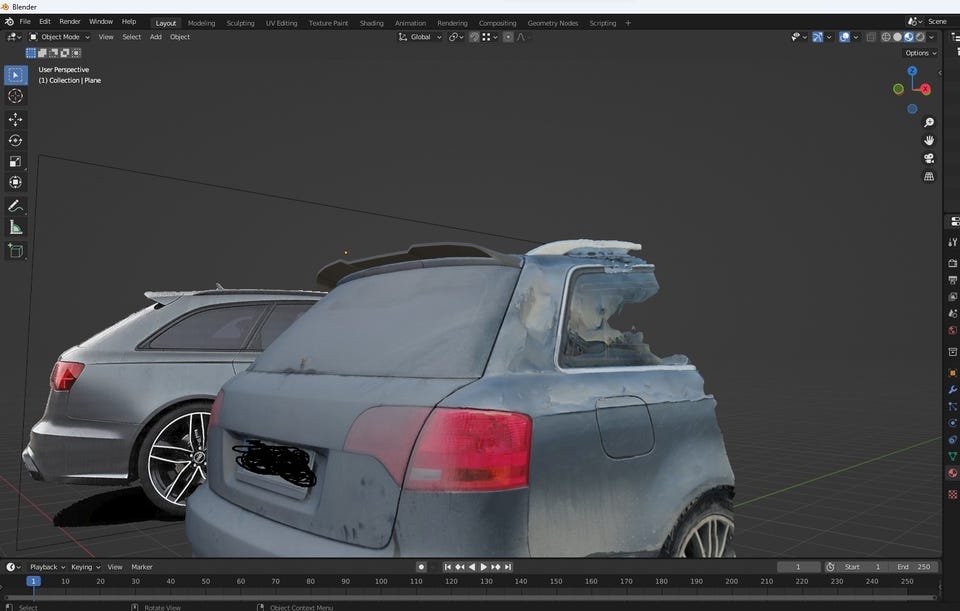Toggle X-ray display in the viewport header
The image size is (960, 611).
tap(870, 37)
